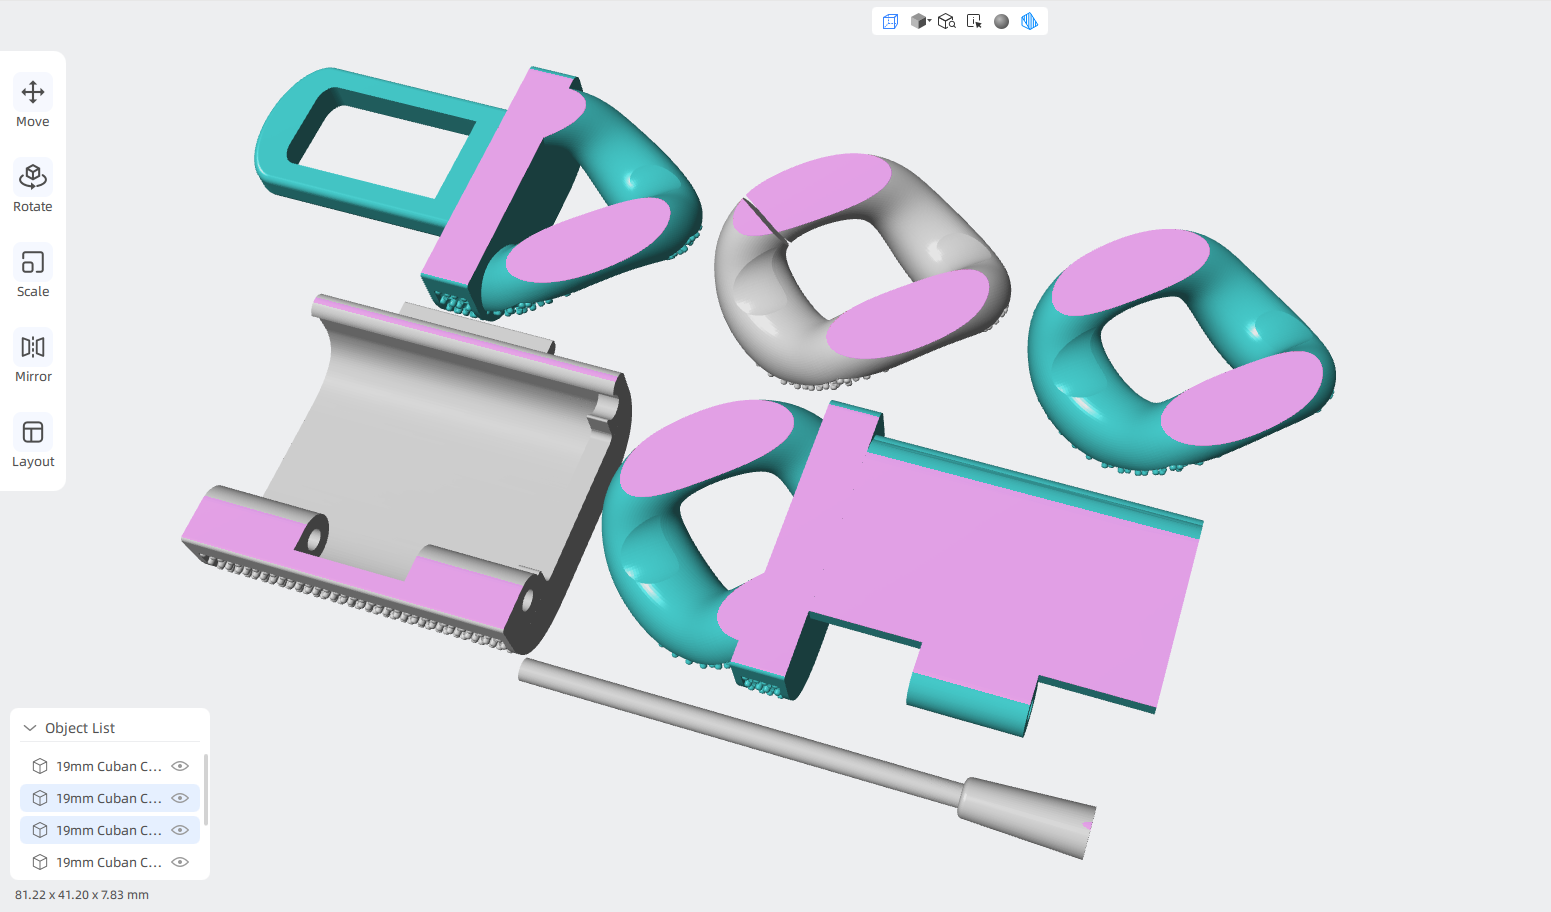Toggle the blue striped cross-section icon

(1029, 21)
